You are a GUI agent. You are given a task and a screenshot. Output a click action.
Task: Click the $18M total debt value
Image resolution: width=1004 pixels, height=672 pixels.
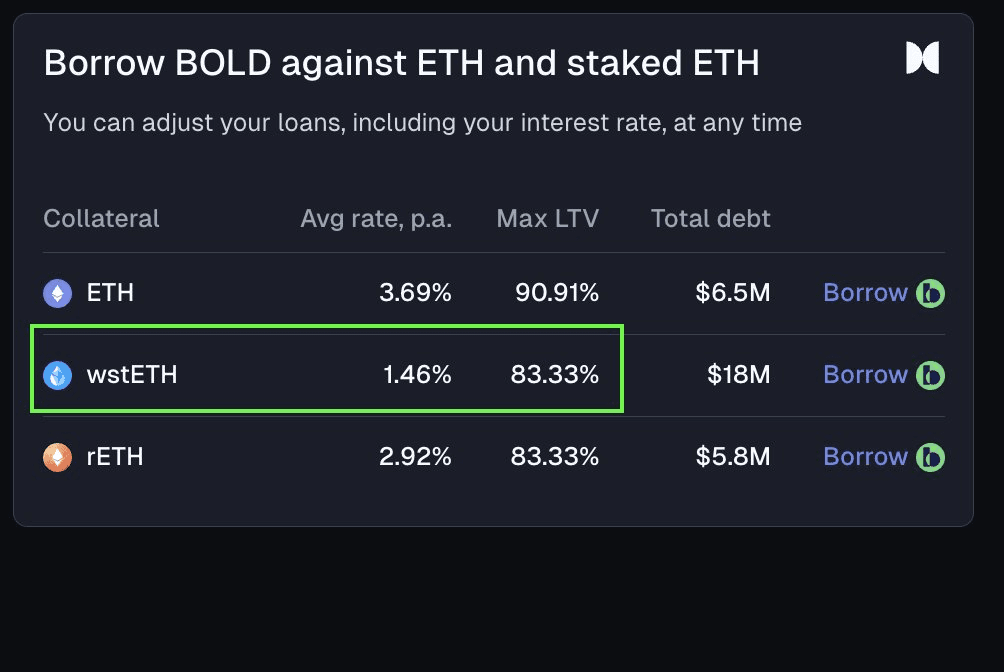coord(738,375)
